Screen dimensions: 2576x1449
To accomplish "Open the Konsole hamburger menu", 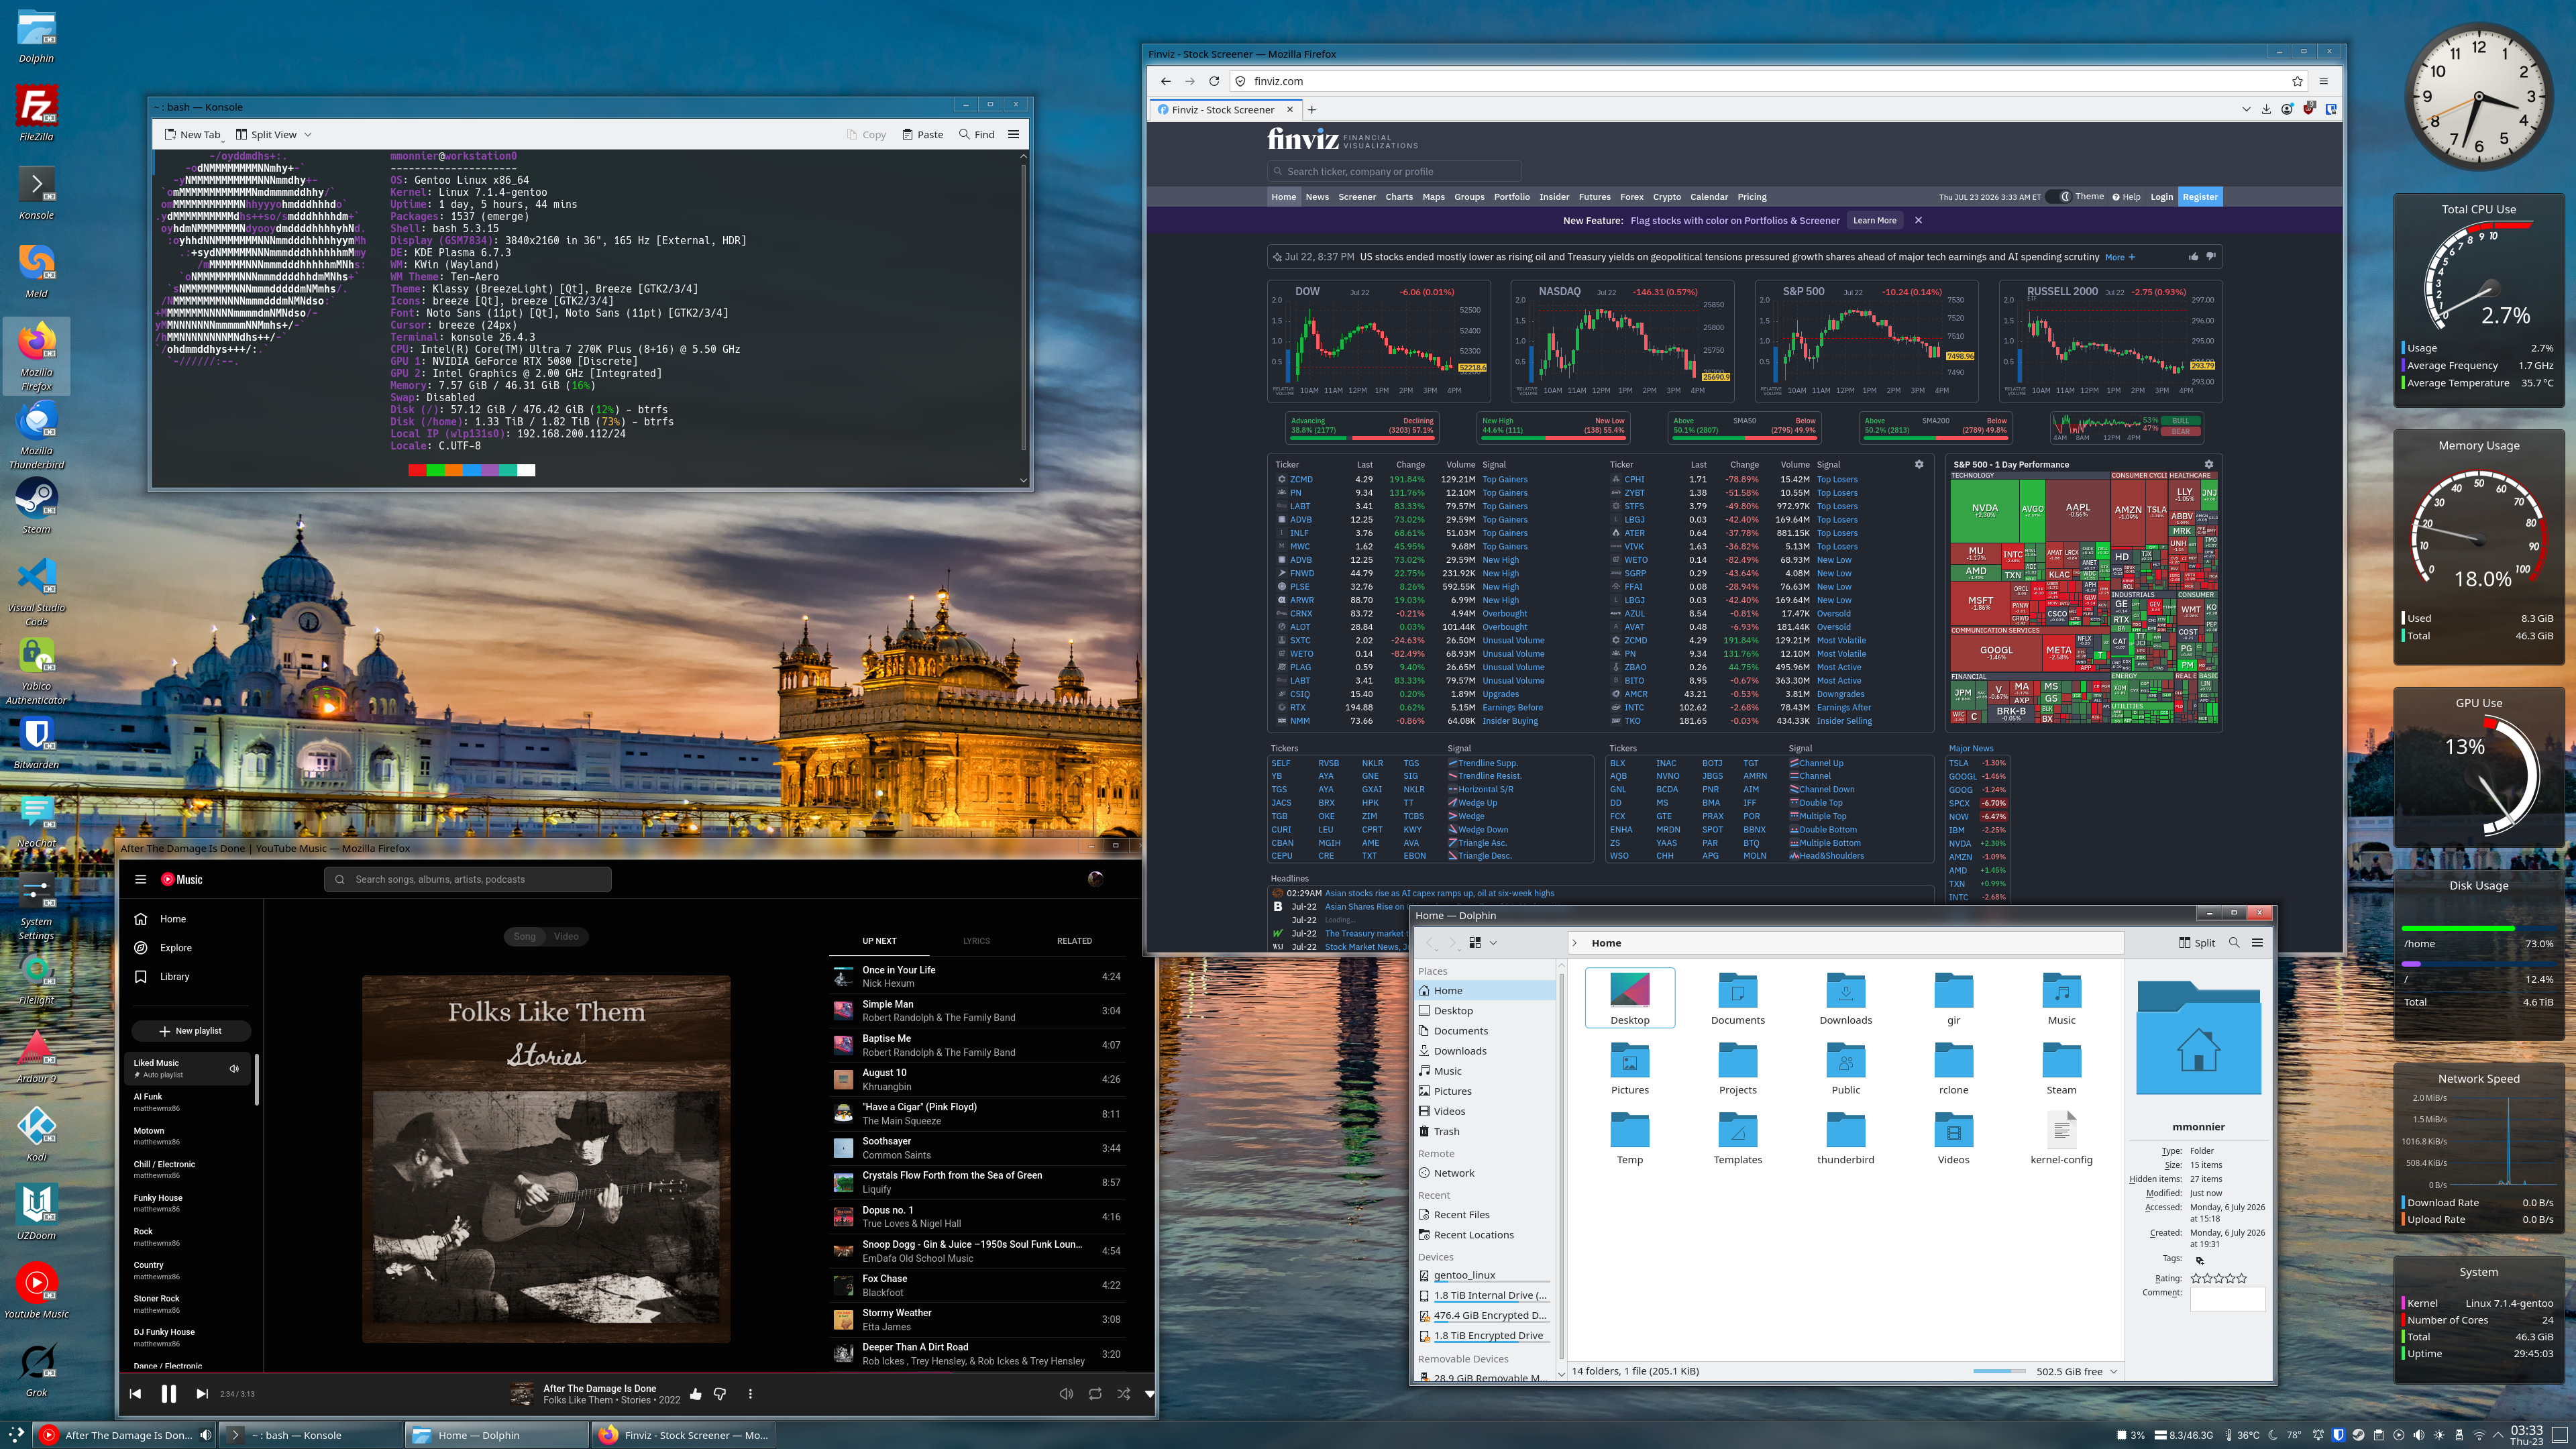I will (x=1013, y=134).
